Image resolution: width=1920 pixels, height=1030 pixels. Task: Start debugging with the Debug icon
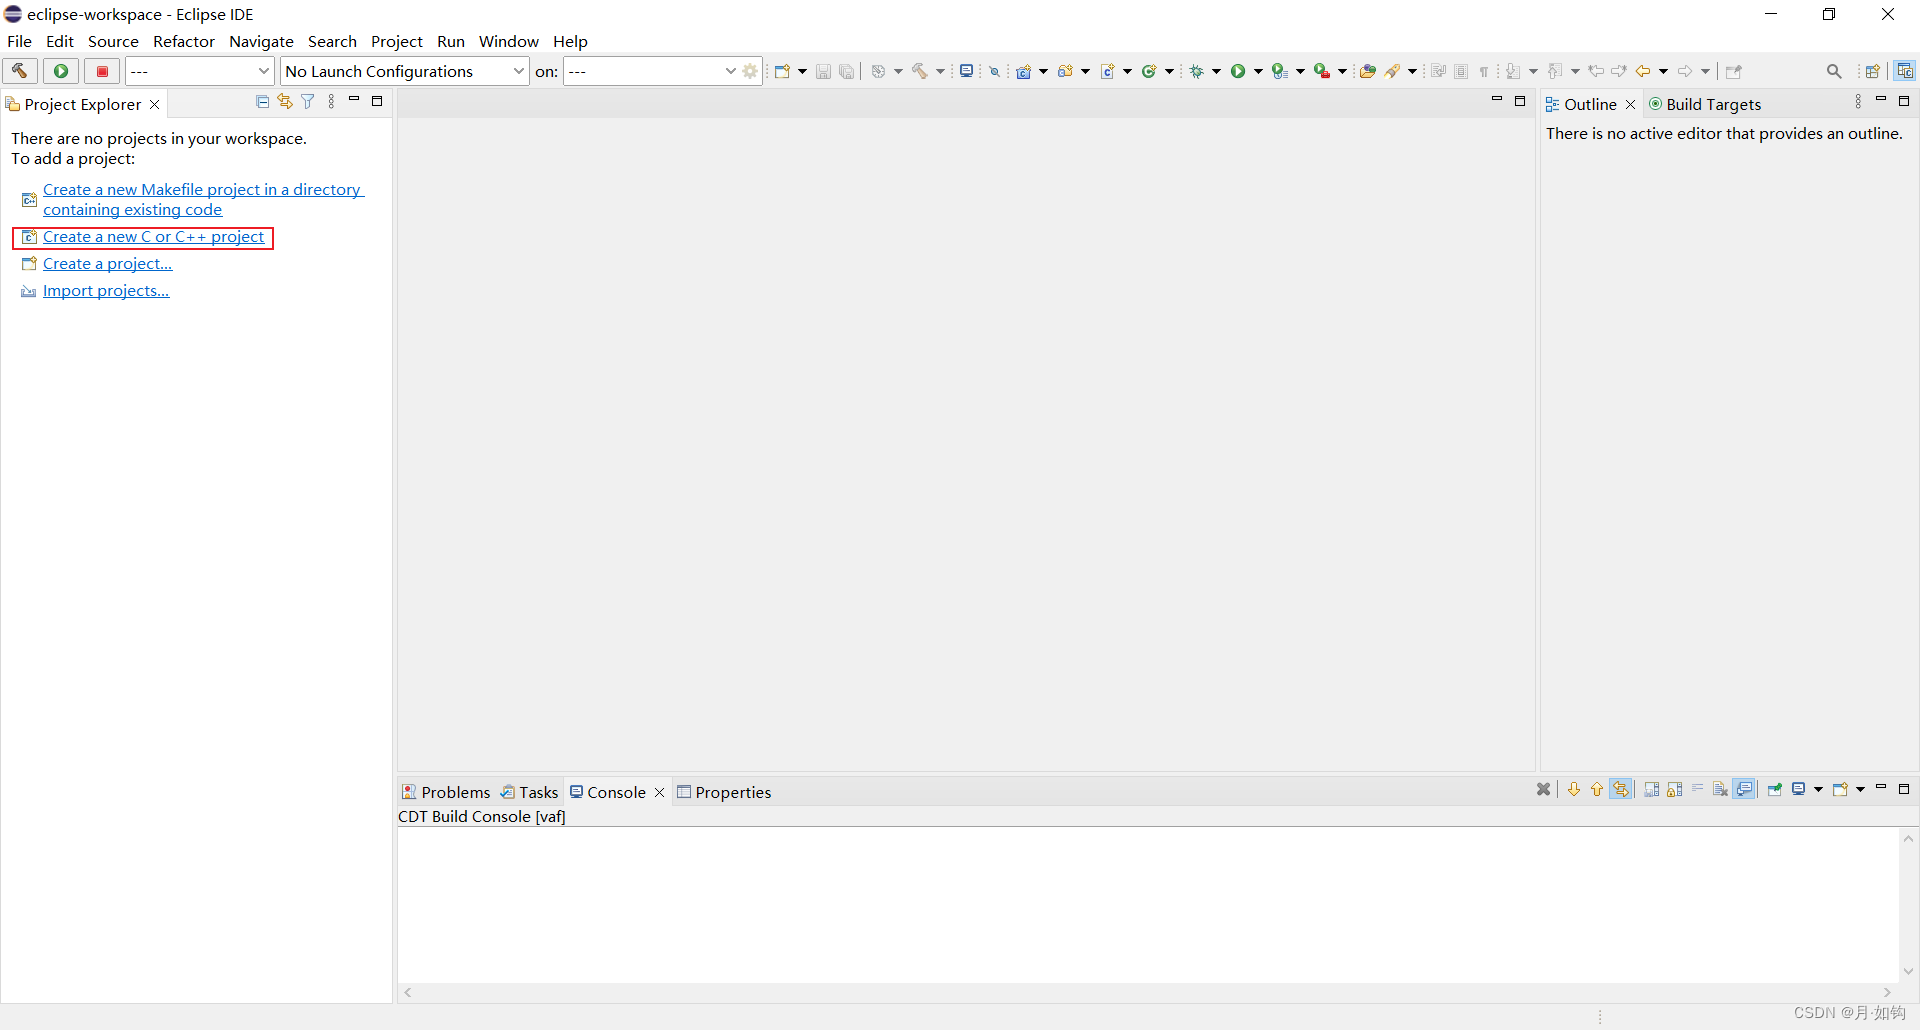pos(1198,71)
